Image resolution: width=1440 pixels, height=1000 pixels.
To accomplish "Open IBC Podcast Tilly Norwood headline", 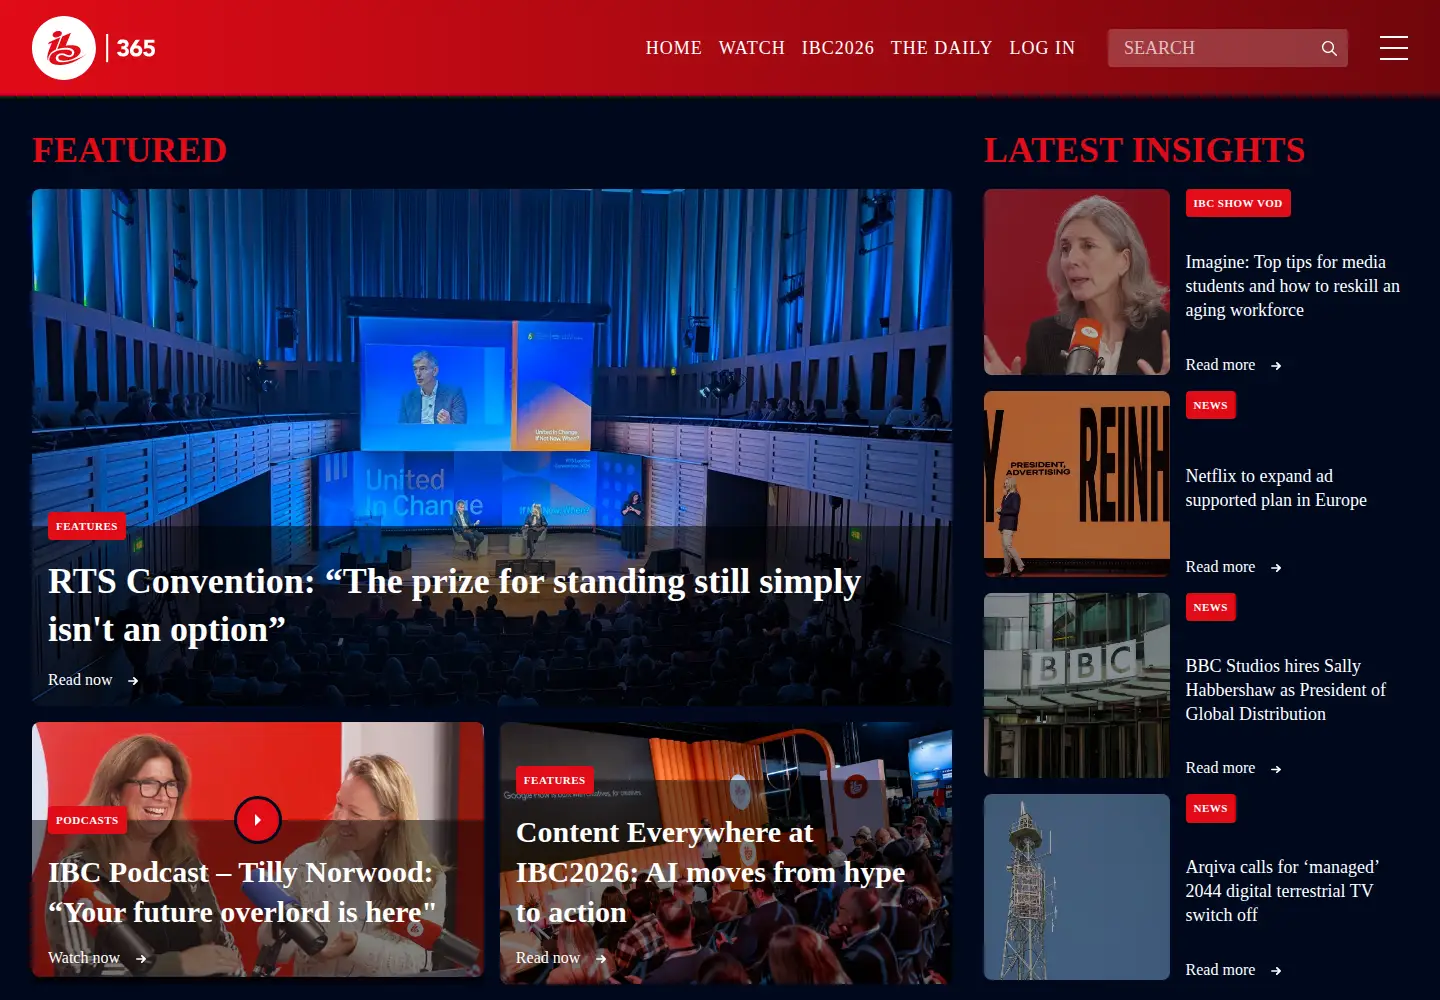I will (242, 892).
